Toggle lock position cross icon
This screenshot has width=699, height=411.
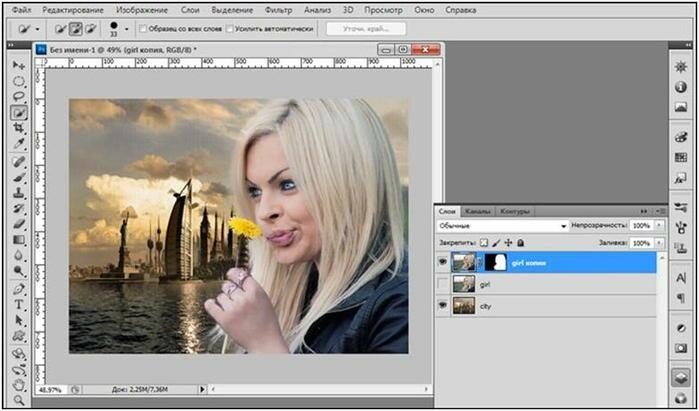(508, 243)
